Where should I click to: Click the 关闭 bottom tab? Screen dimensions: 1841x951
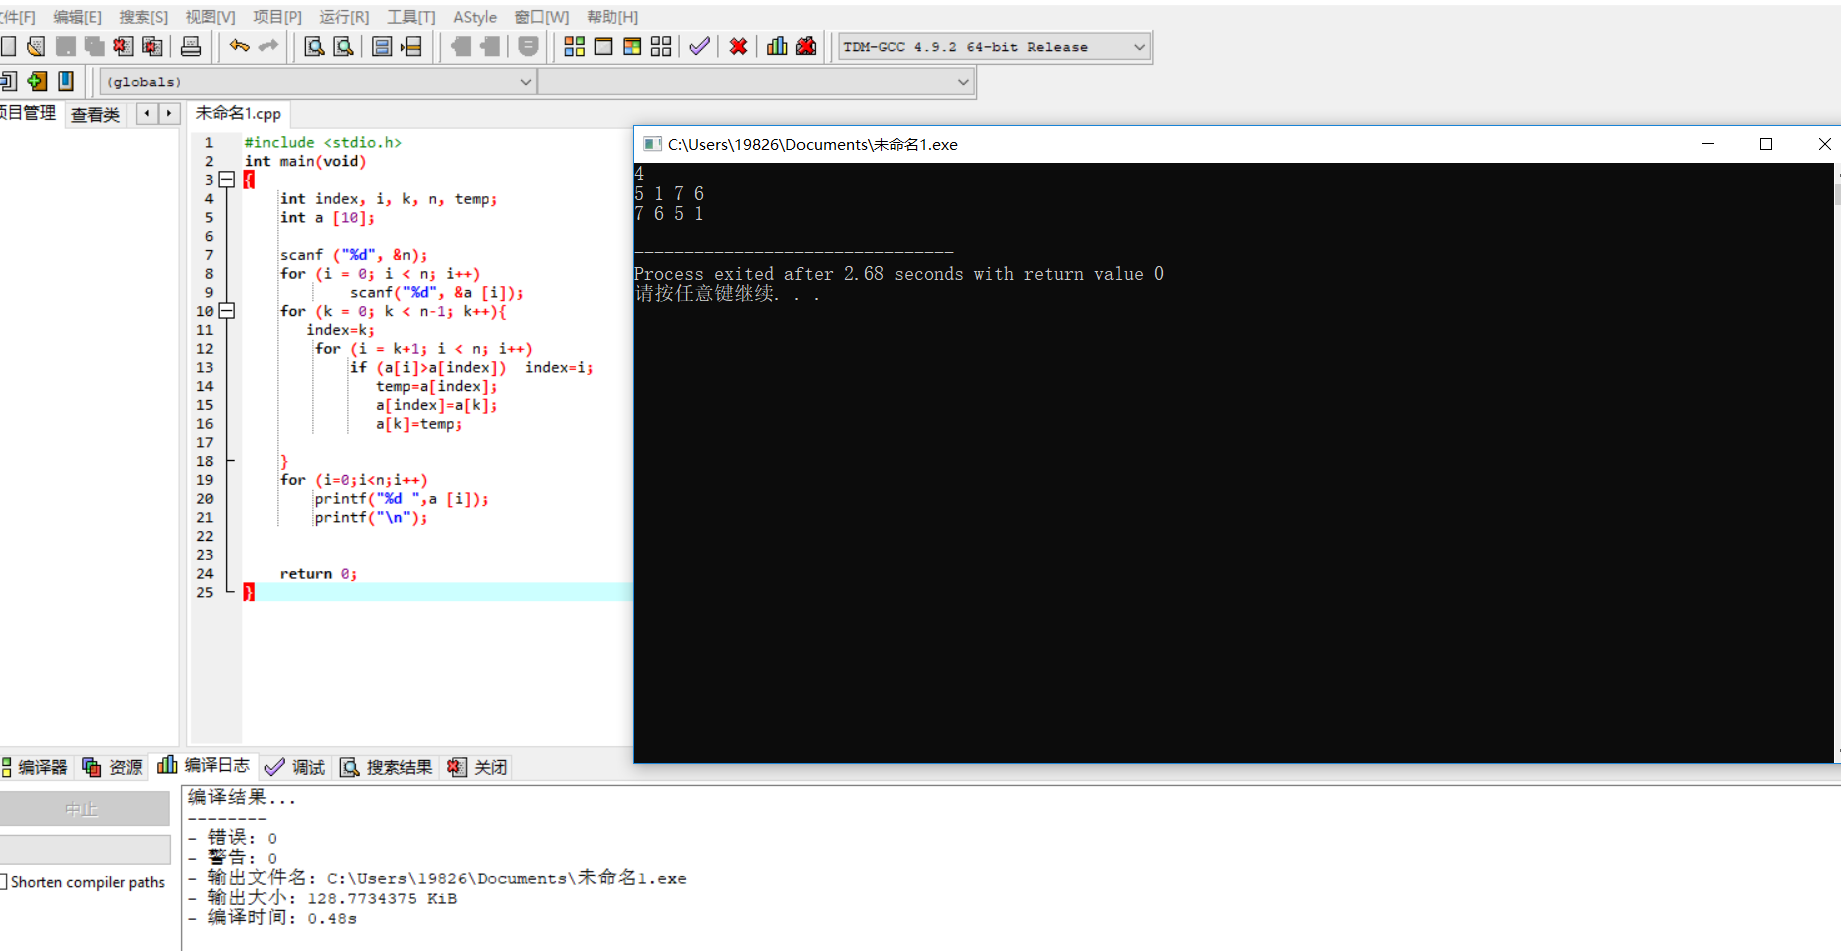coord(477,767)
